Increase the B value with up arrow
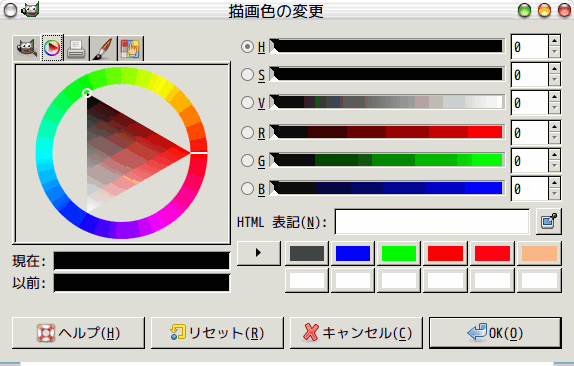 tap(554, 183)
